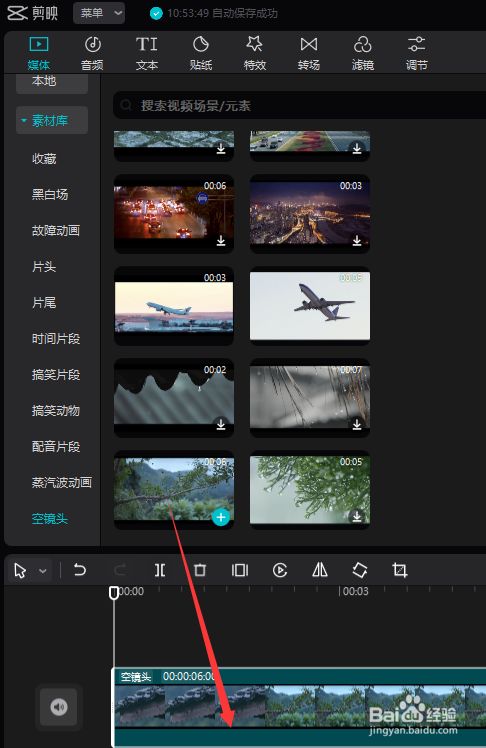The height and width of the screenshot is (748, 486).
Task: Select the 收藏 category
Action: [x=44, y=158]
